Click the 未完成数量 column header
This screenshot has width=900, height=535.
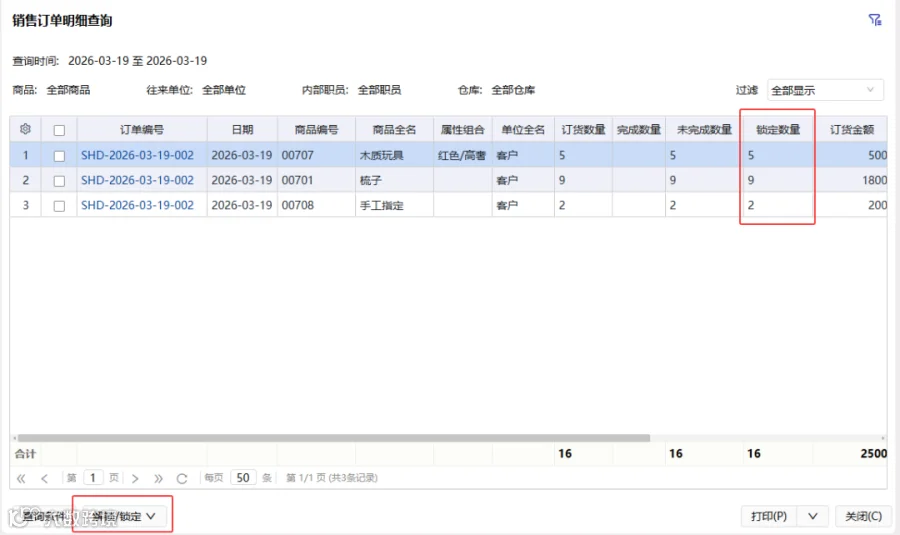[x=704, y=130]
